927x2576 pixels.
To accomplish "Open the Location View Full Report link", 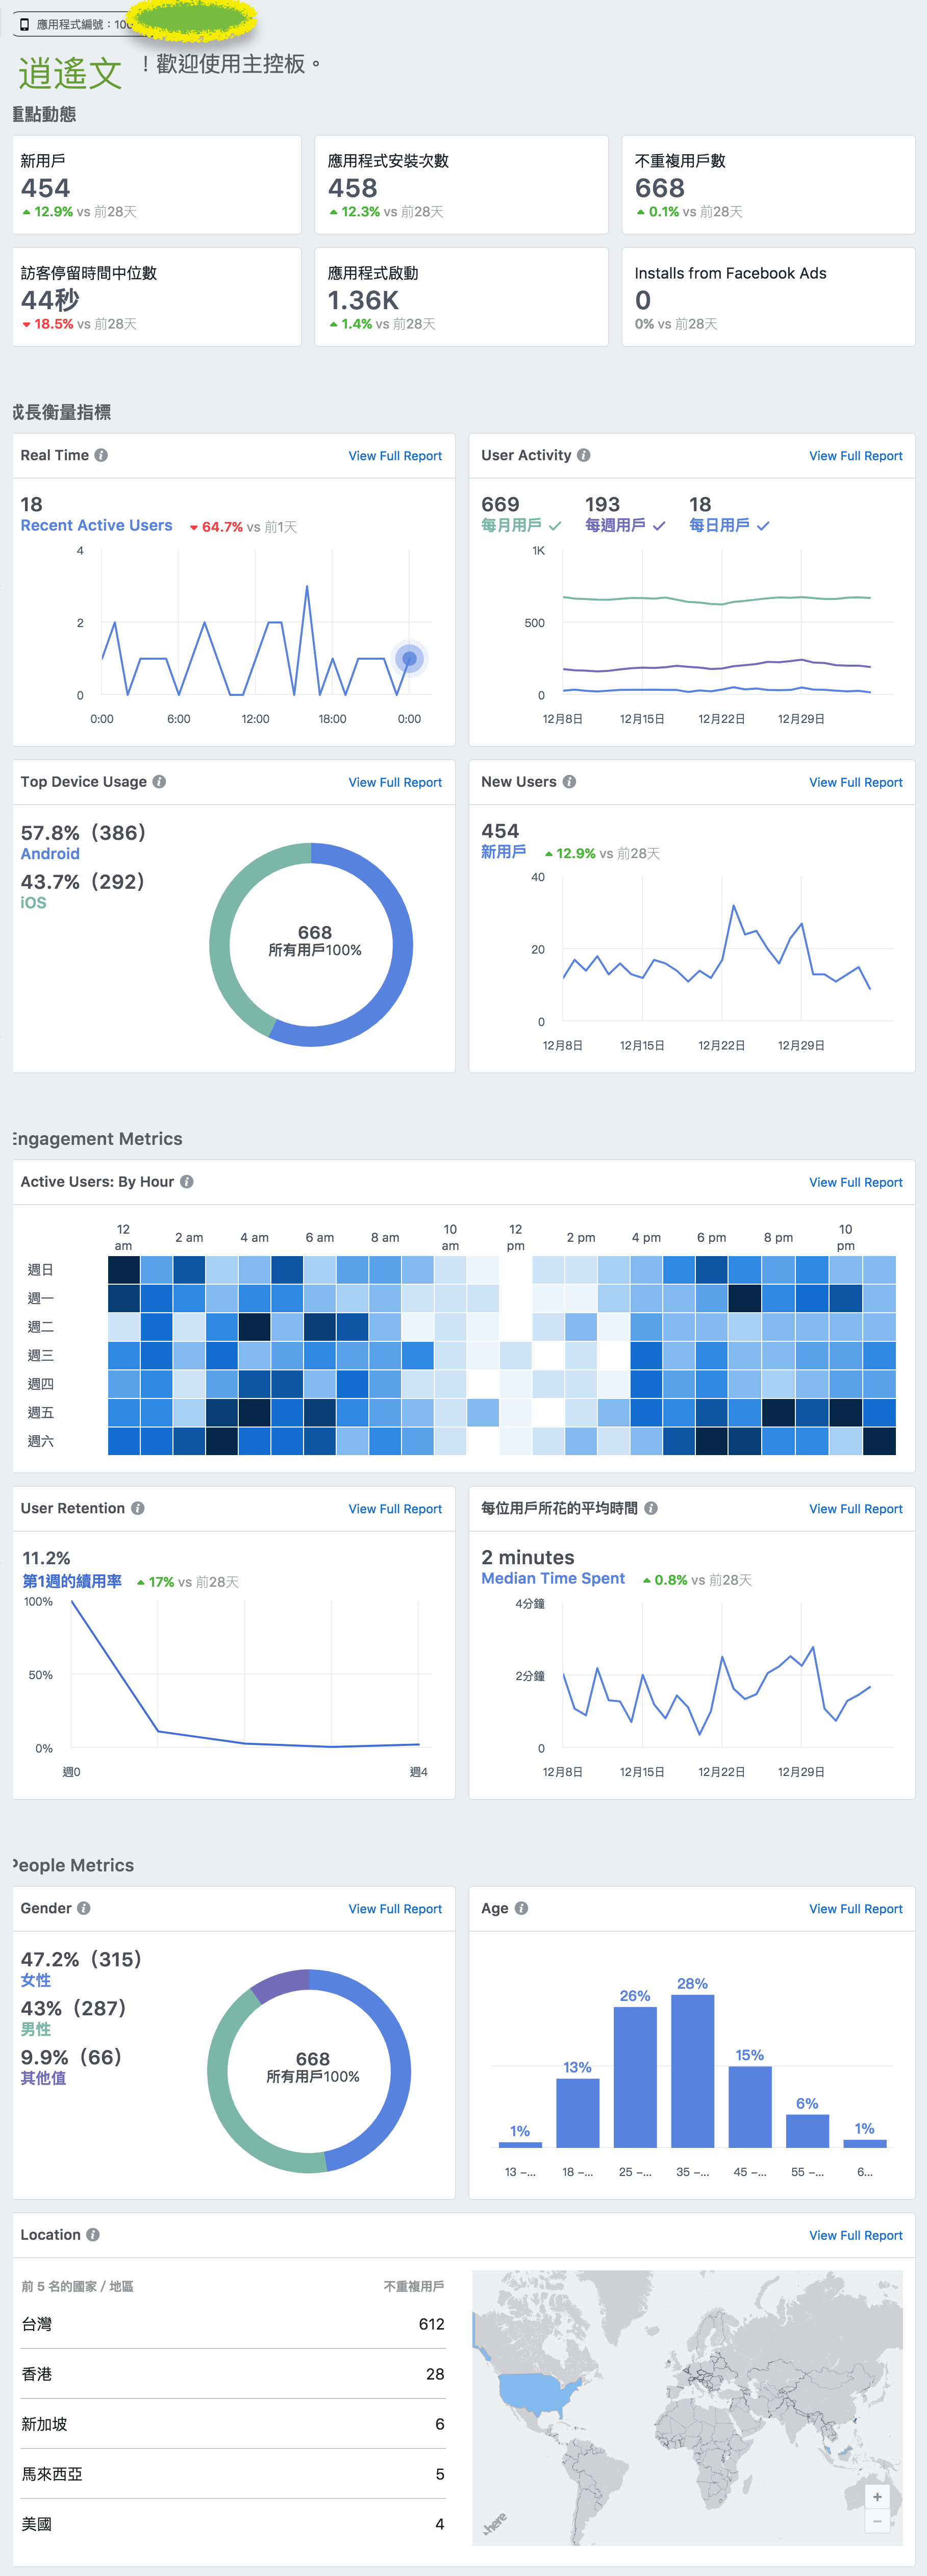I will 855,2236.
